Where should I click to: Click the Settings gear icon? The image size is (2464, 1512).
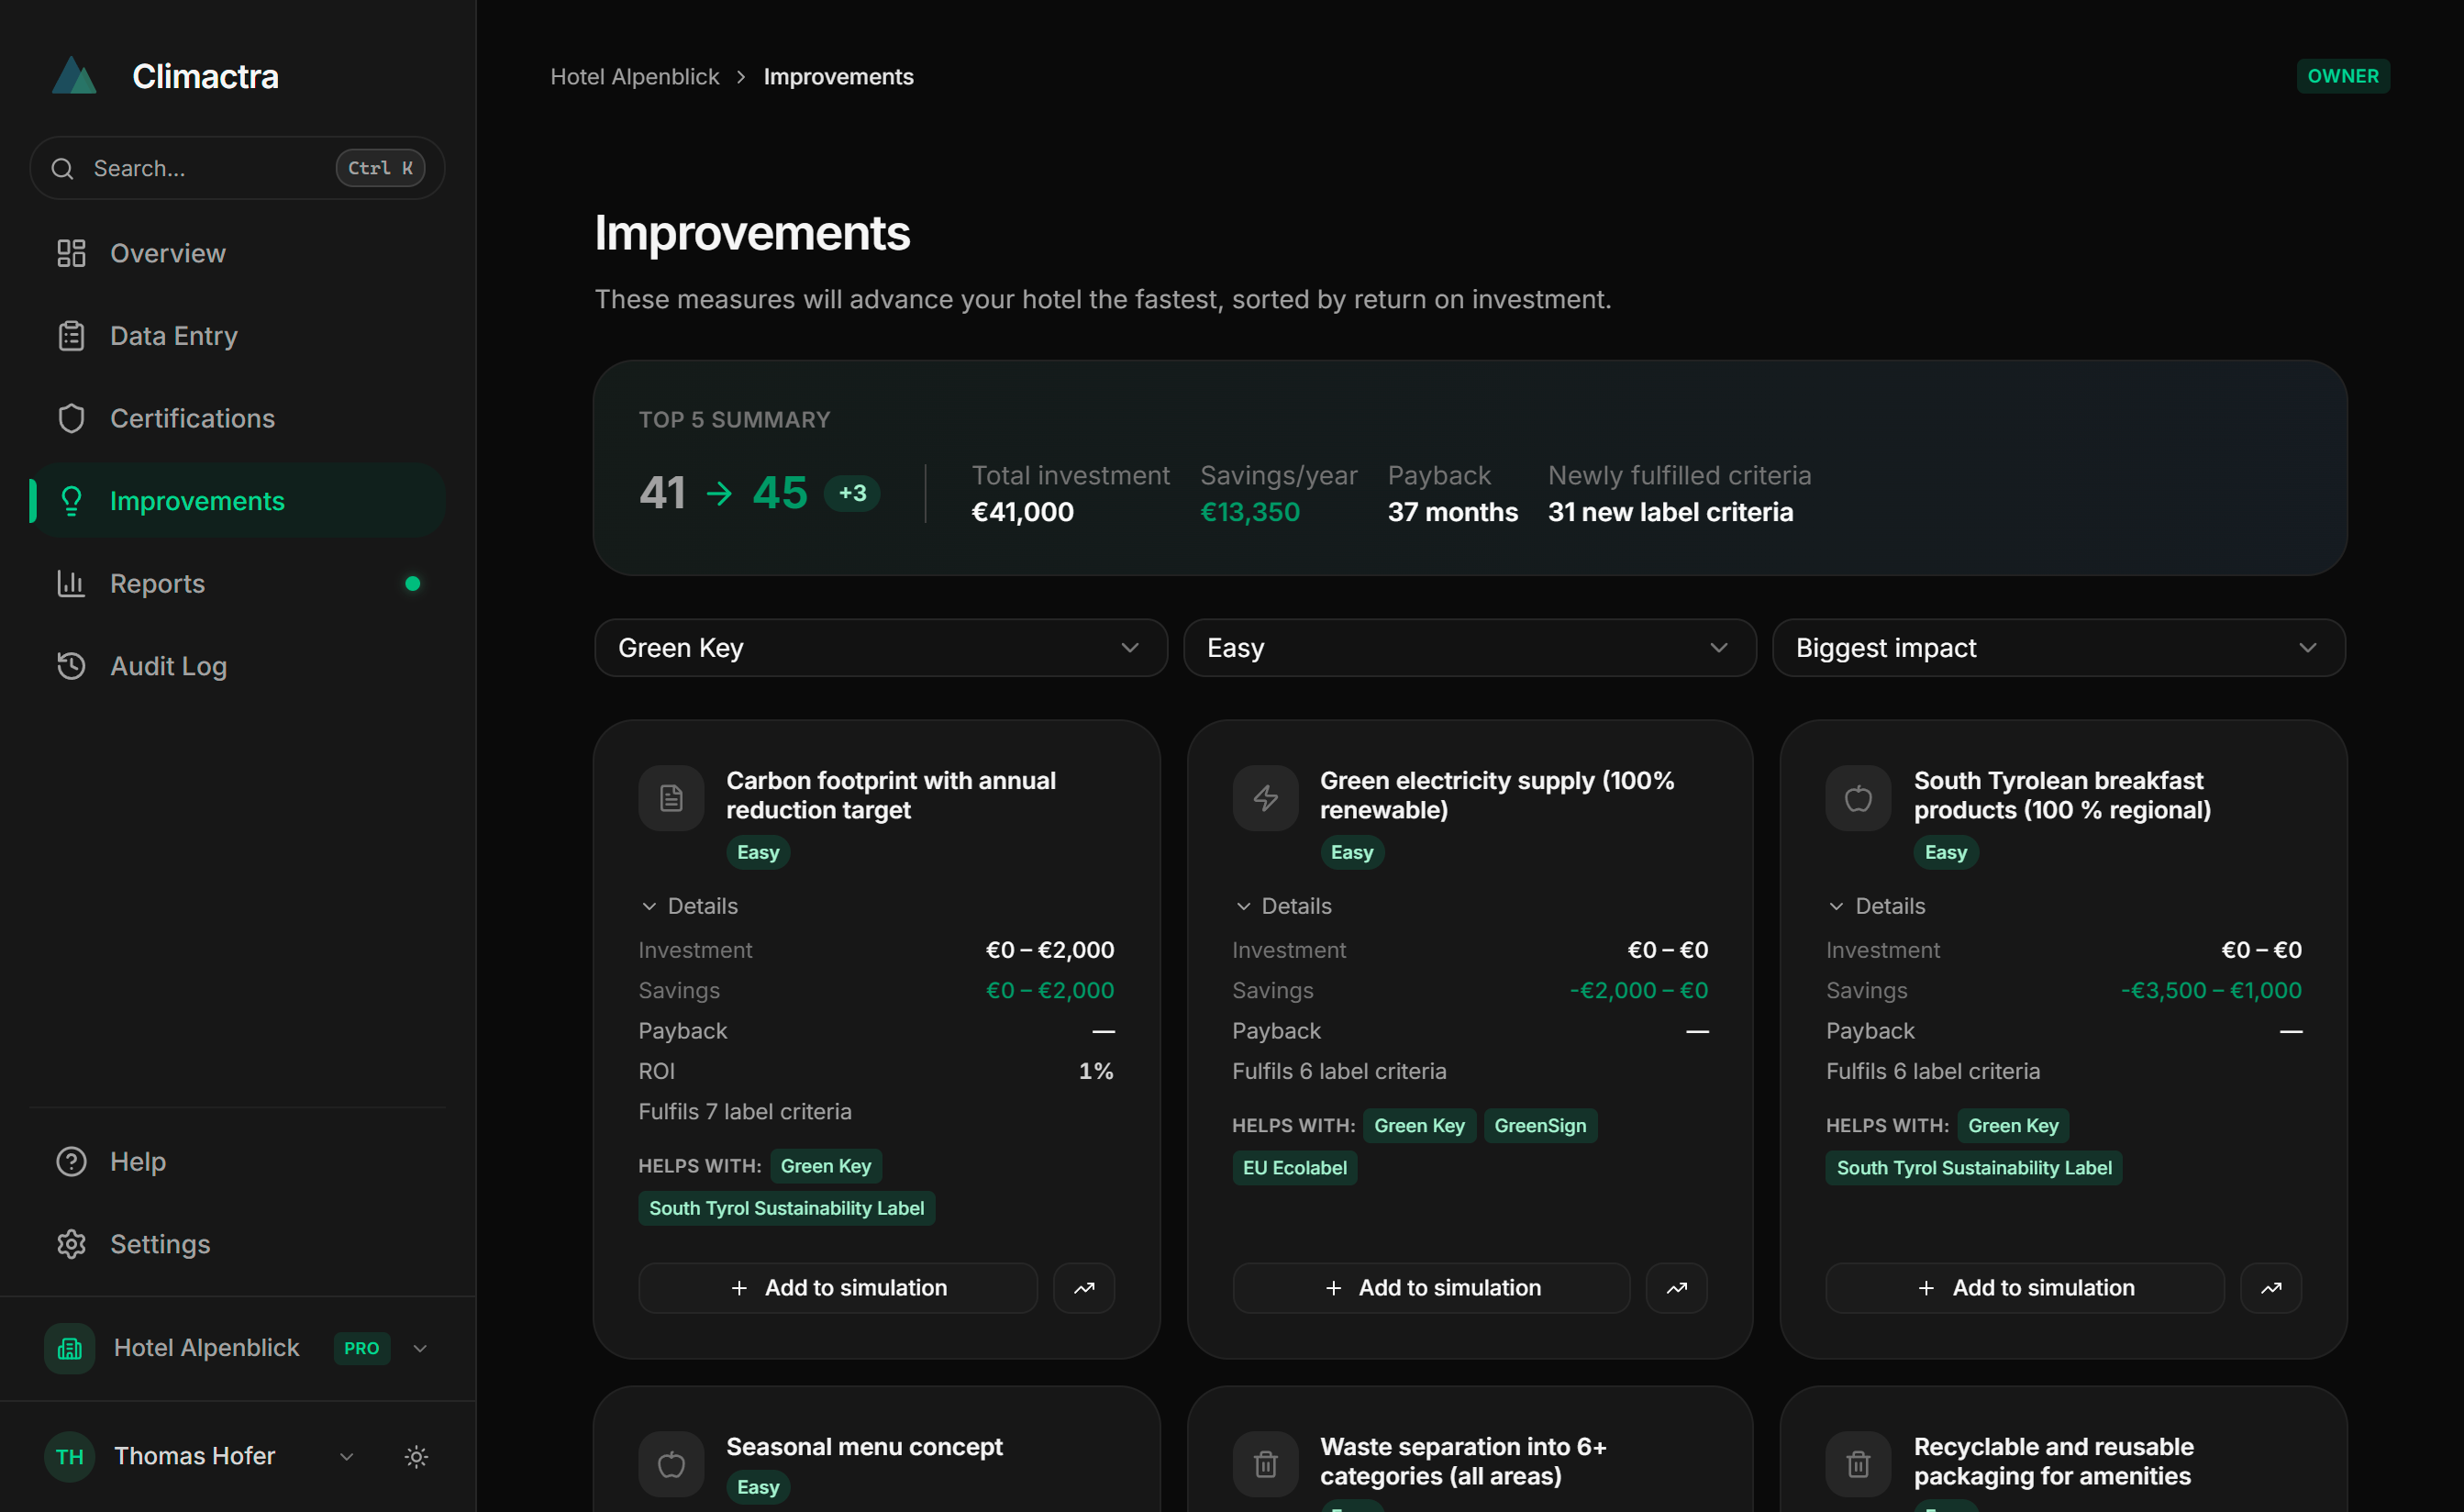[x=71, y=1244]
